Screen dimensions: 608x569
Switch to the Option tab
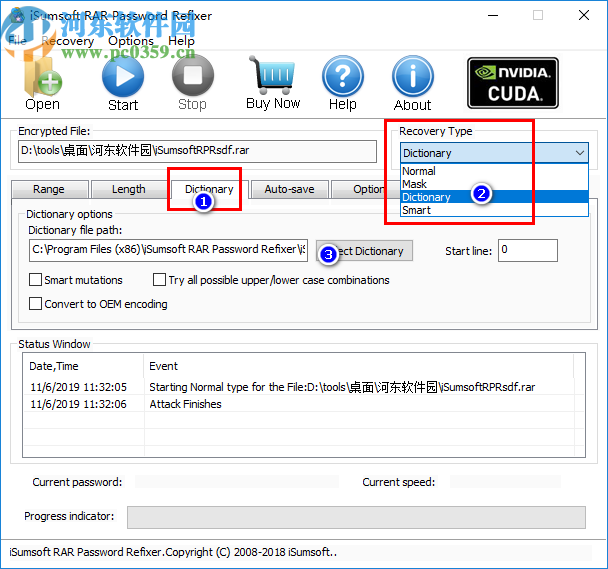coord(368,189)
